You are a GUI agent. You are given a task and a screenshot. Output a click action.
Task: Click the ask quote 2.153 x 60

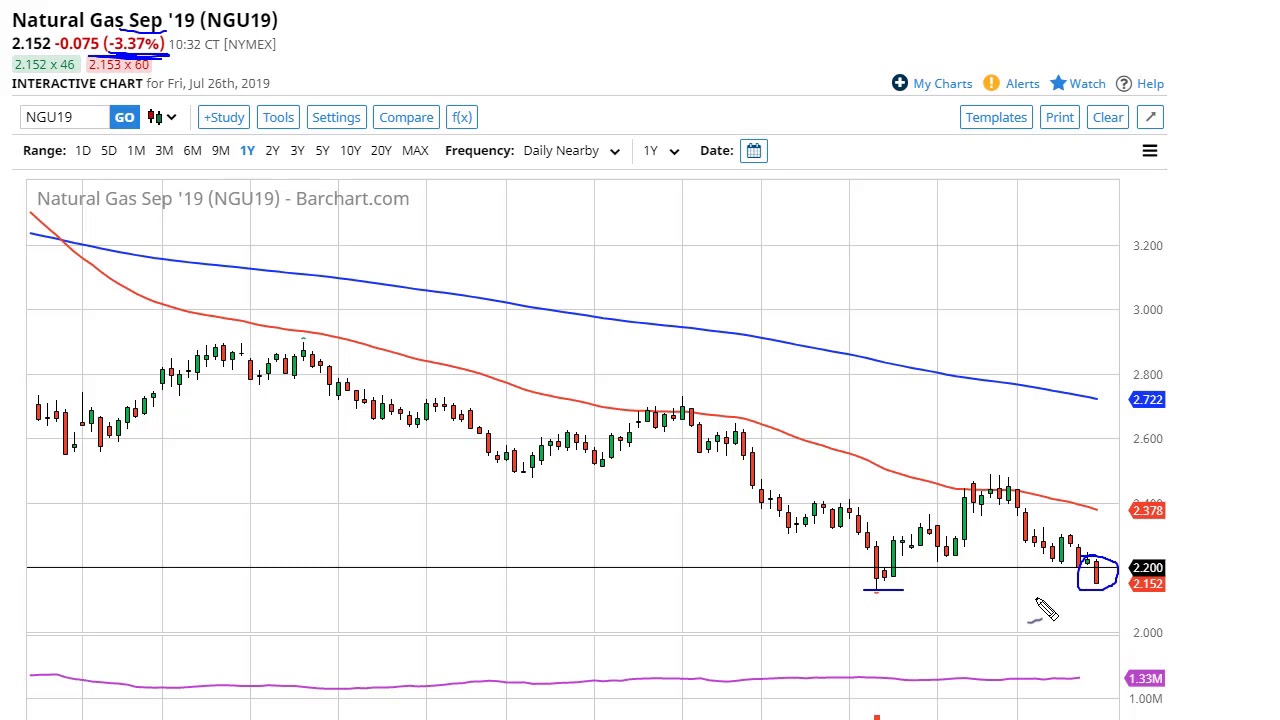(x=118, y=65)
